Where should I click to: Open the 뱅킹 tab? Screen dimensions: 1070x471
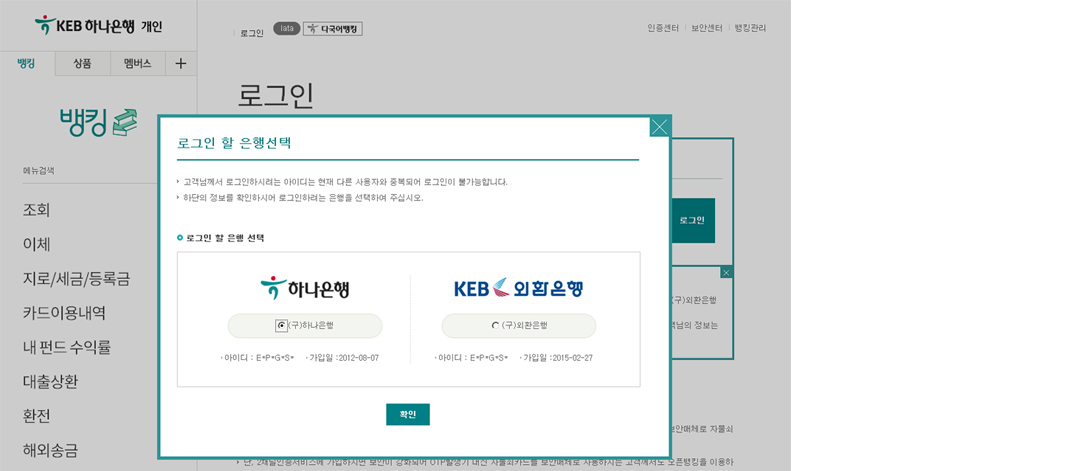click(27, 63)
